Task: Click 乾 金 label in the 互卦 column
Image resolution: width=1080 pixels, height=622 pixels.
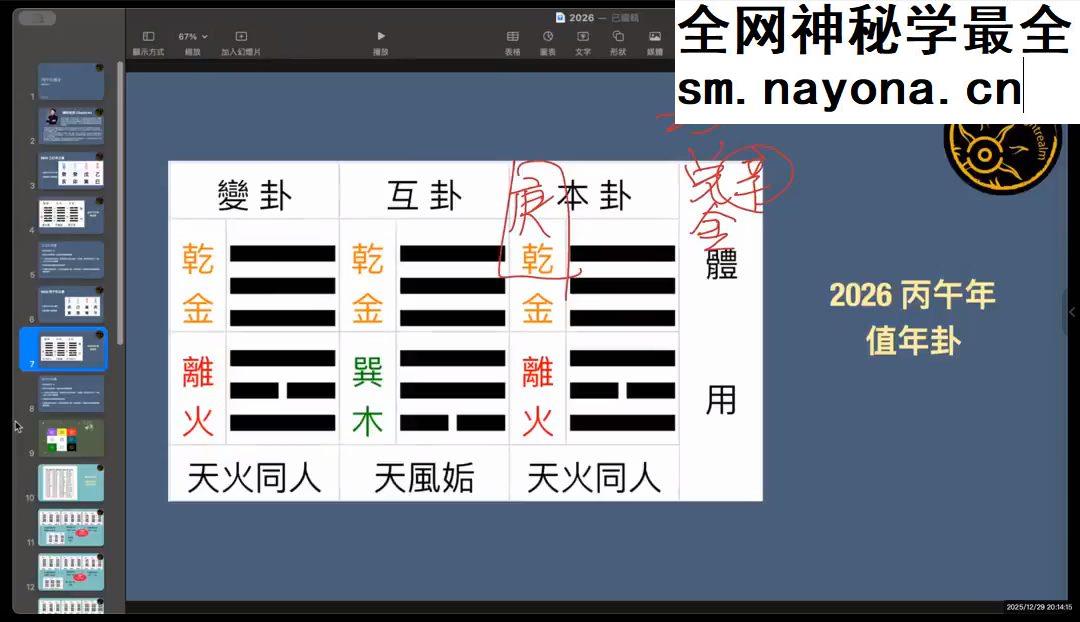Action: (x=367, y=283)
